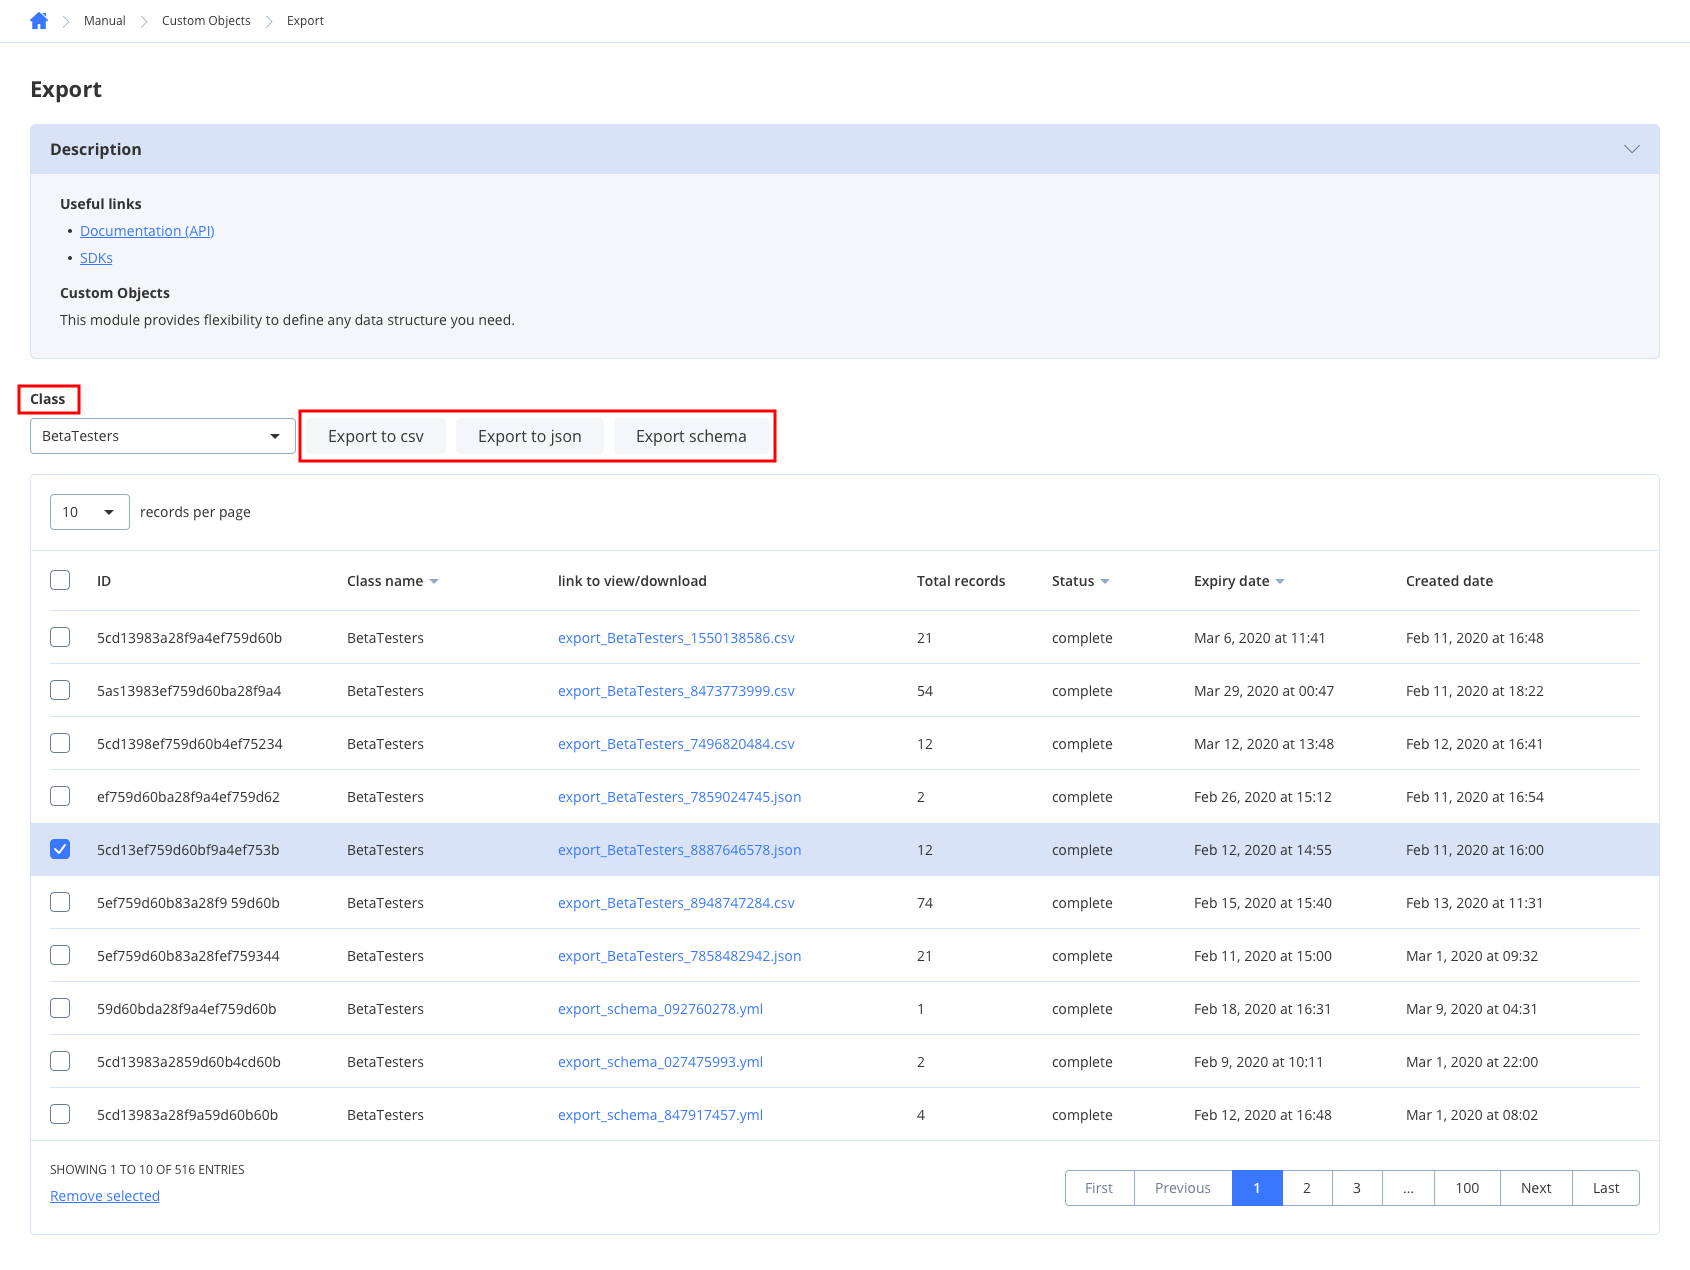This screenshot has width=1690, height=1270.
Task: Click 'Feb 13, 2020 at 11:31' created cell
Action: pyautogui.click(x=1474, y=903)
